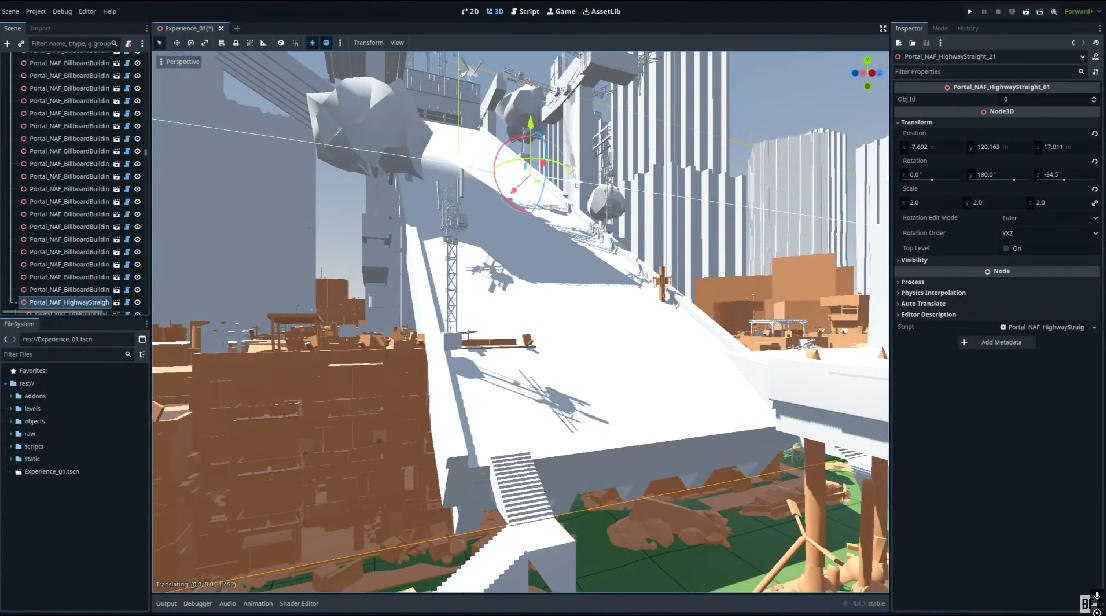
Task: Open the Script property dropdown
Action: click(x=1095, y=327)
